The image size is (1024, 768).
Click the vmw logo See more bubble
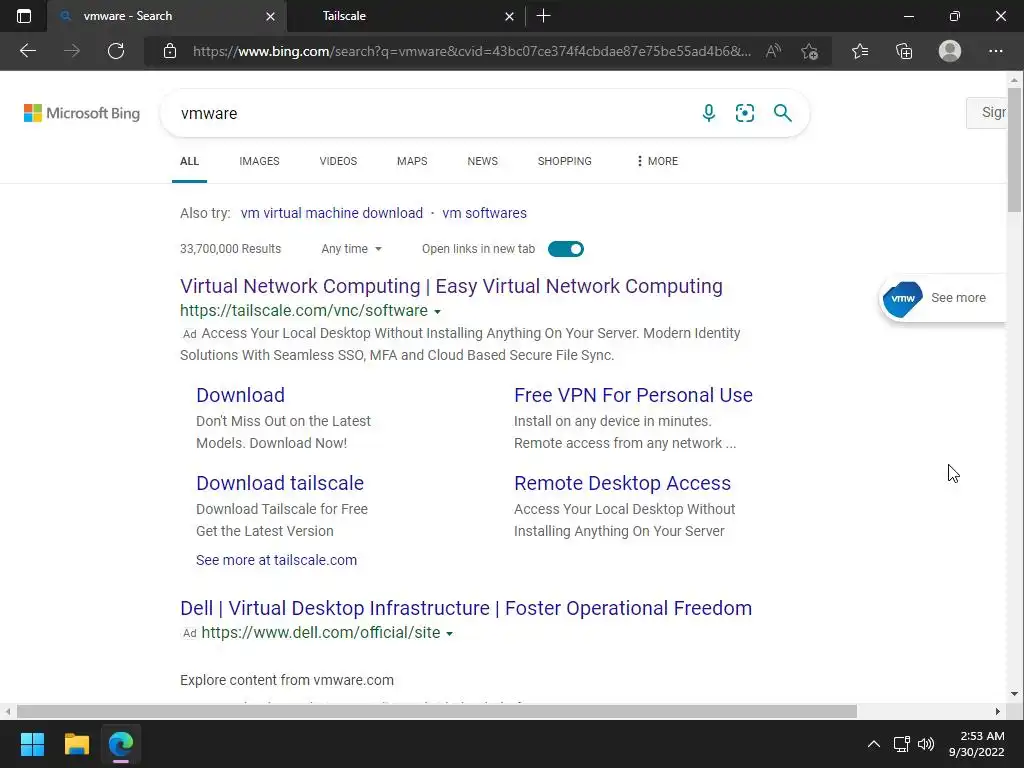tap(942, 298)
